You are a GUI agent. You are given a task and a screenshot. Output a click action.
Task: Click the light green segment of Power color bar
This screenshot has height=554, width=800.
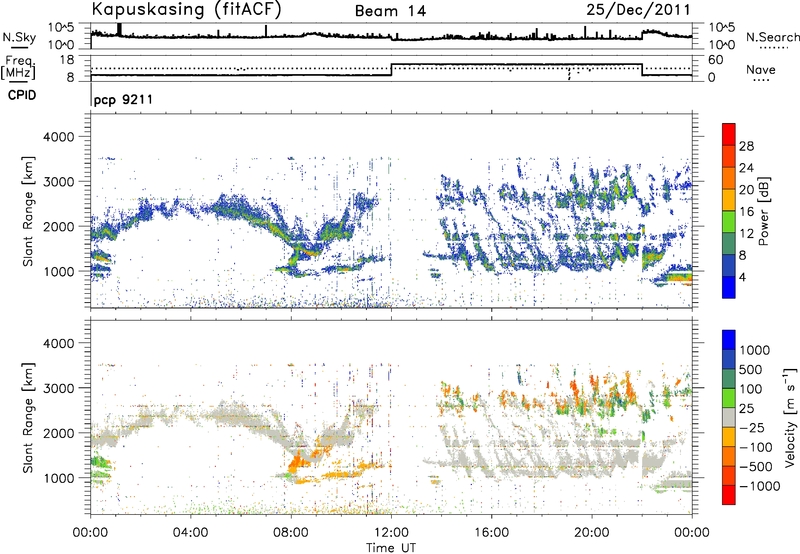click(x=729, y=221)
